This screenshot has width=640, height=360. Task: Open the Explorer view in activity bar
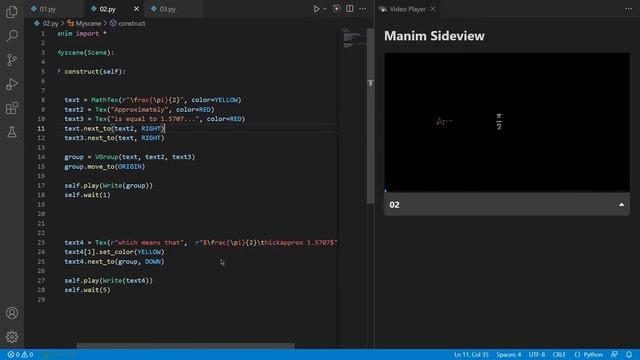pyautogui.click(x=12, y=12)
